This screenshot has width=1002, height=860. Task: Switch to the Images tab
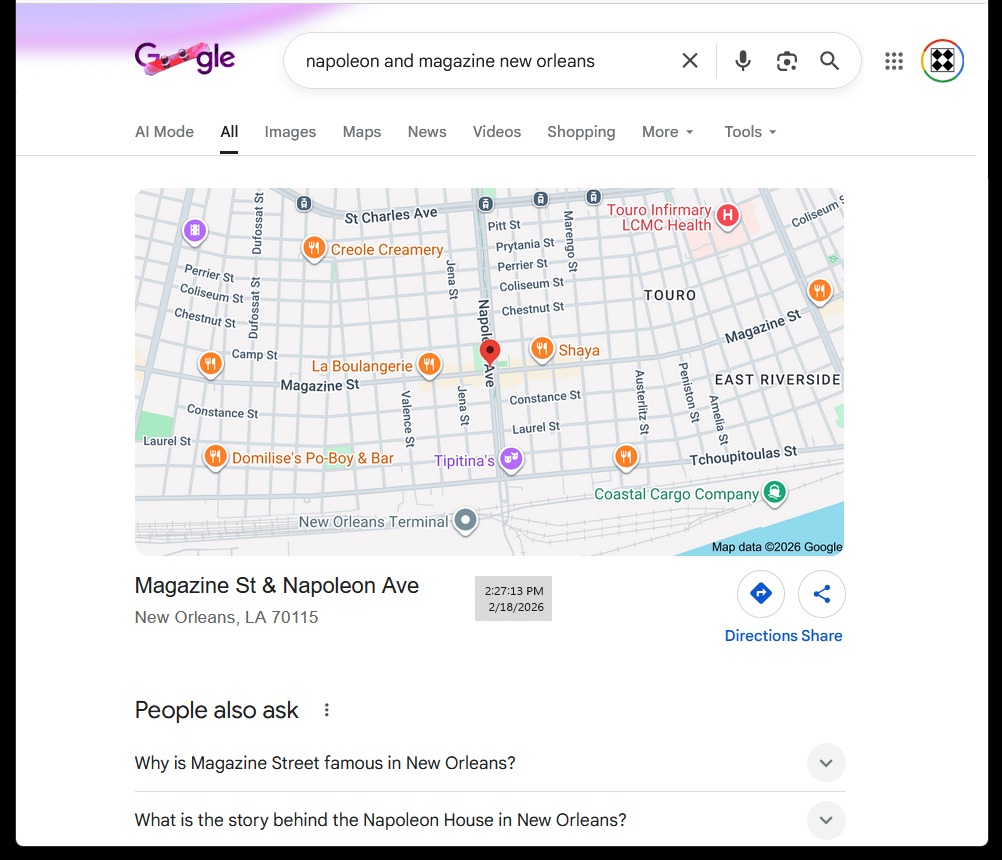[x=290, y=132]
